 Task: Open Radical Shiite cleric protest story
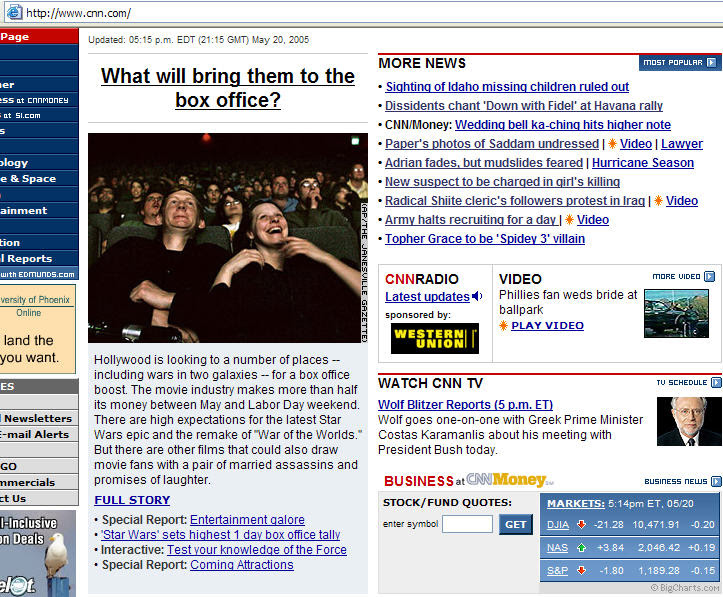515,201
